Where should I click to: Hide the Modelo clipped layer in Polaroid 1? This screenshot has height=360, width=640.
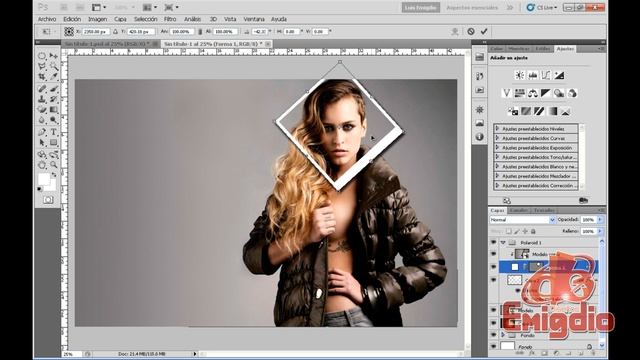pyautogui.click(x=493, y=254)
